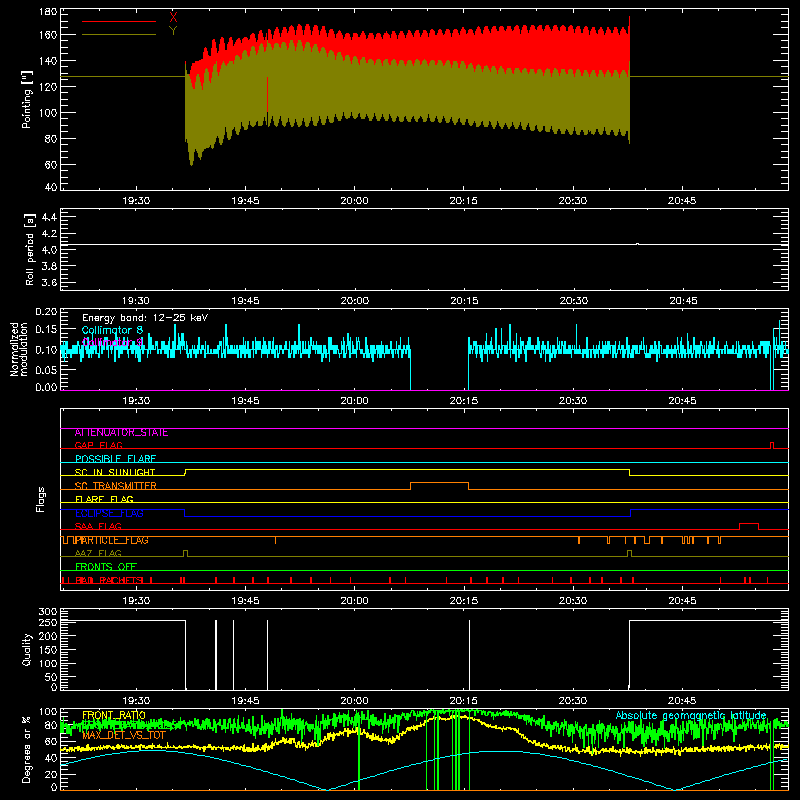
Task: Click the Roll period [s] axis title
Action: coord(30,249)
